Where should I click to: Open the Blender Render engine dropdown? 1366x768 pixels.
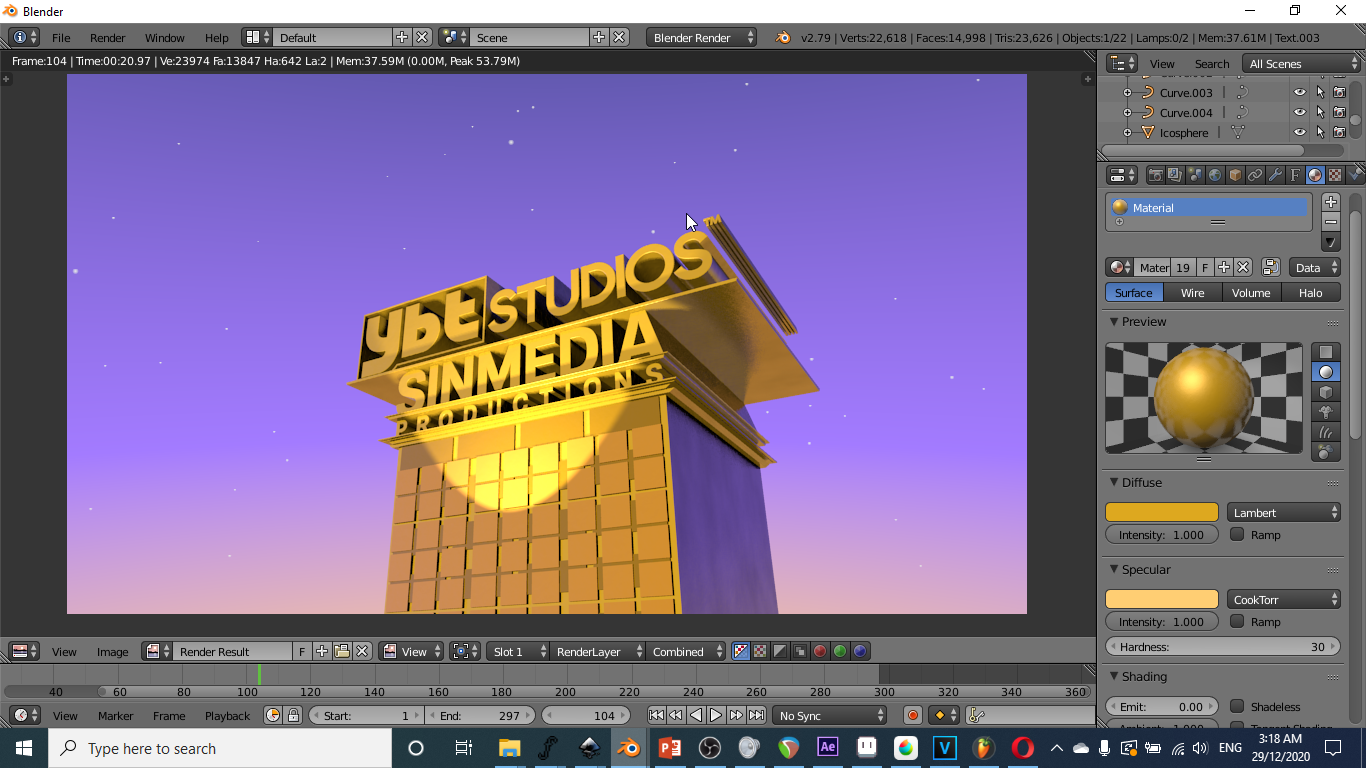click(703, 37)
